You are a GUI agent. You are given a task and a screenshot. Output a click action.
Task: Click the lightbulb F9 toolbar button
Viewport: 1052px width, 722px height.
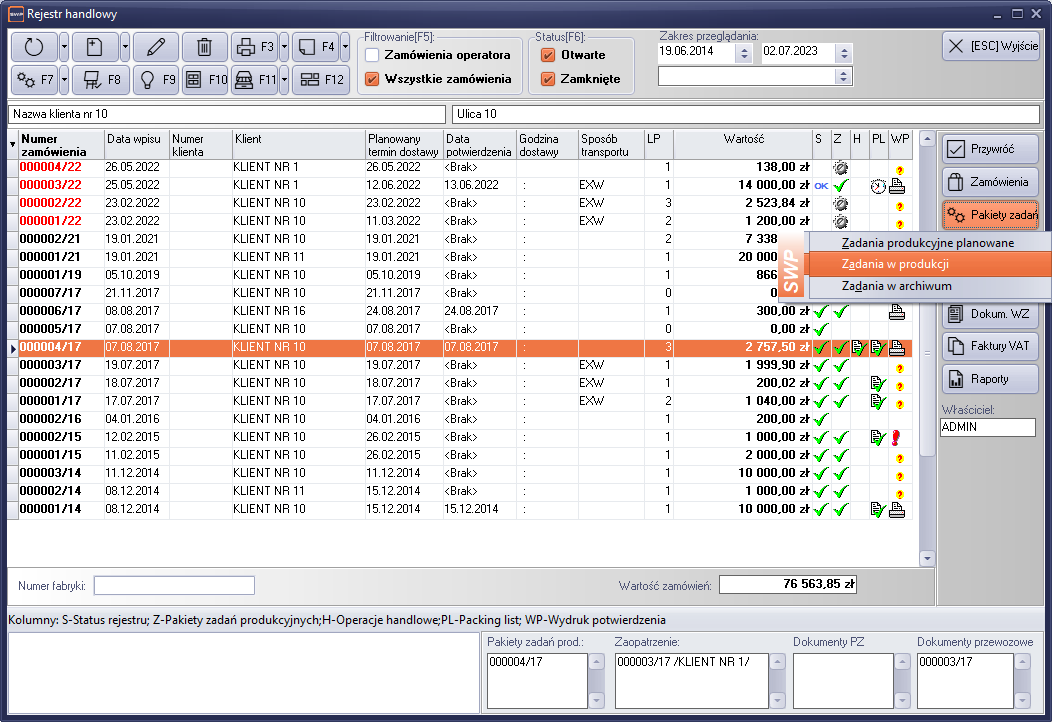click(155, 79)
